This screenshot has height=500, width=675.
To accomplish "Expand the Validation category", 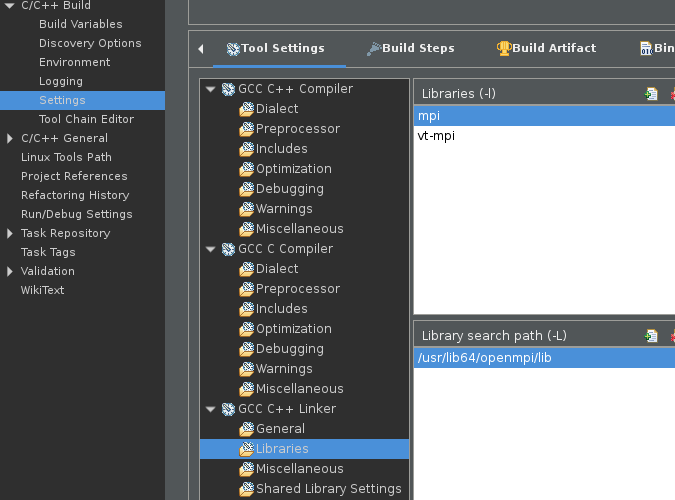I will (10, 271).
